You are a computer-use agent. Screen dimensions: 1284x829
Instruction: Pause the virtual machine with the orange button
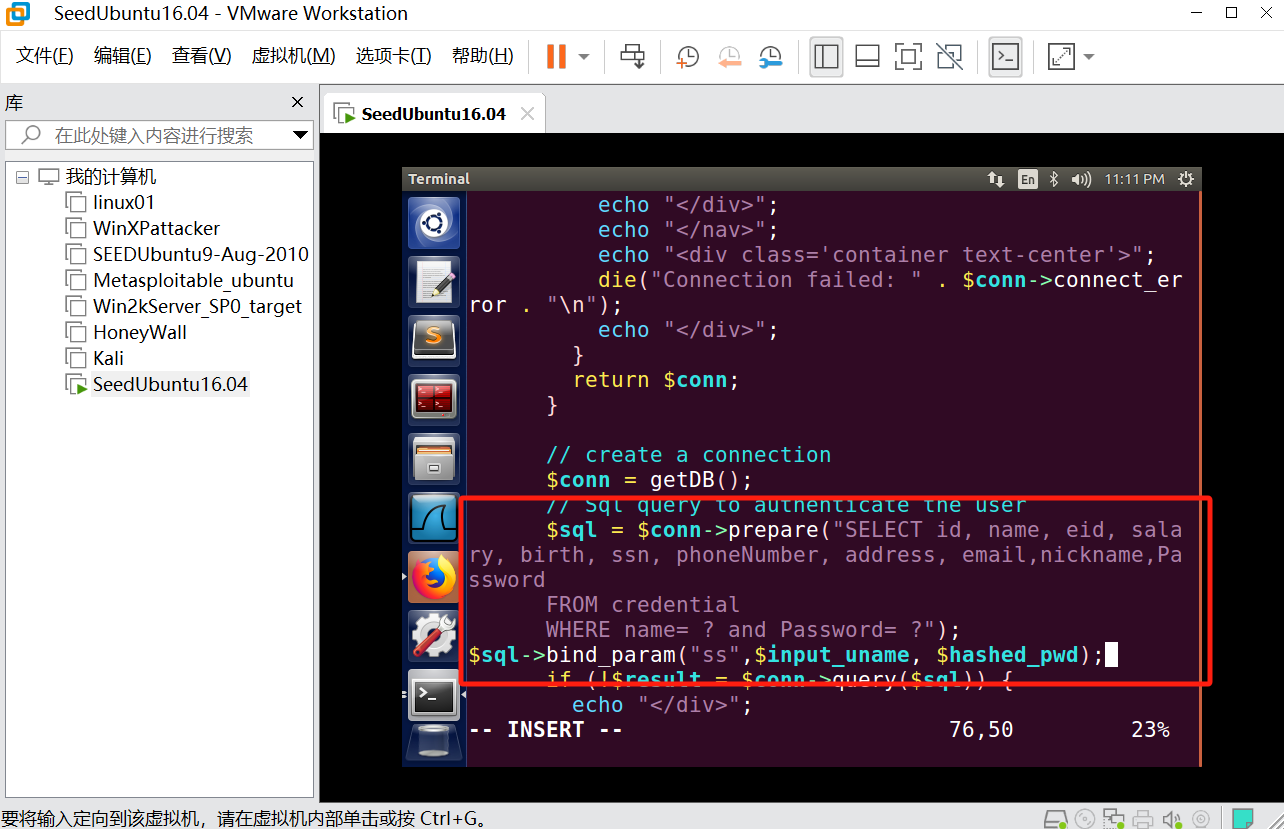tap(556, 56)
